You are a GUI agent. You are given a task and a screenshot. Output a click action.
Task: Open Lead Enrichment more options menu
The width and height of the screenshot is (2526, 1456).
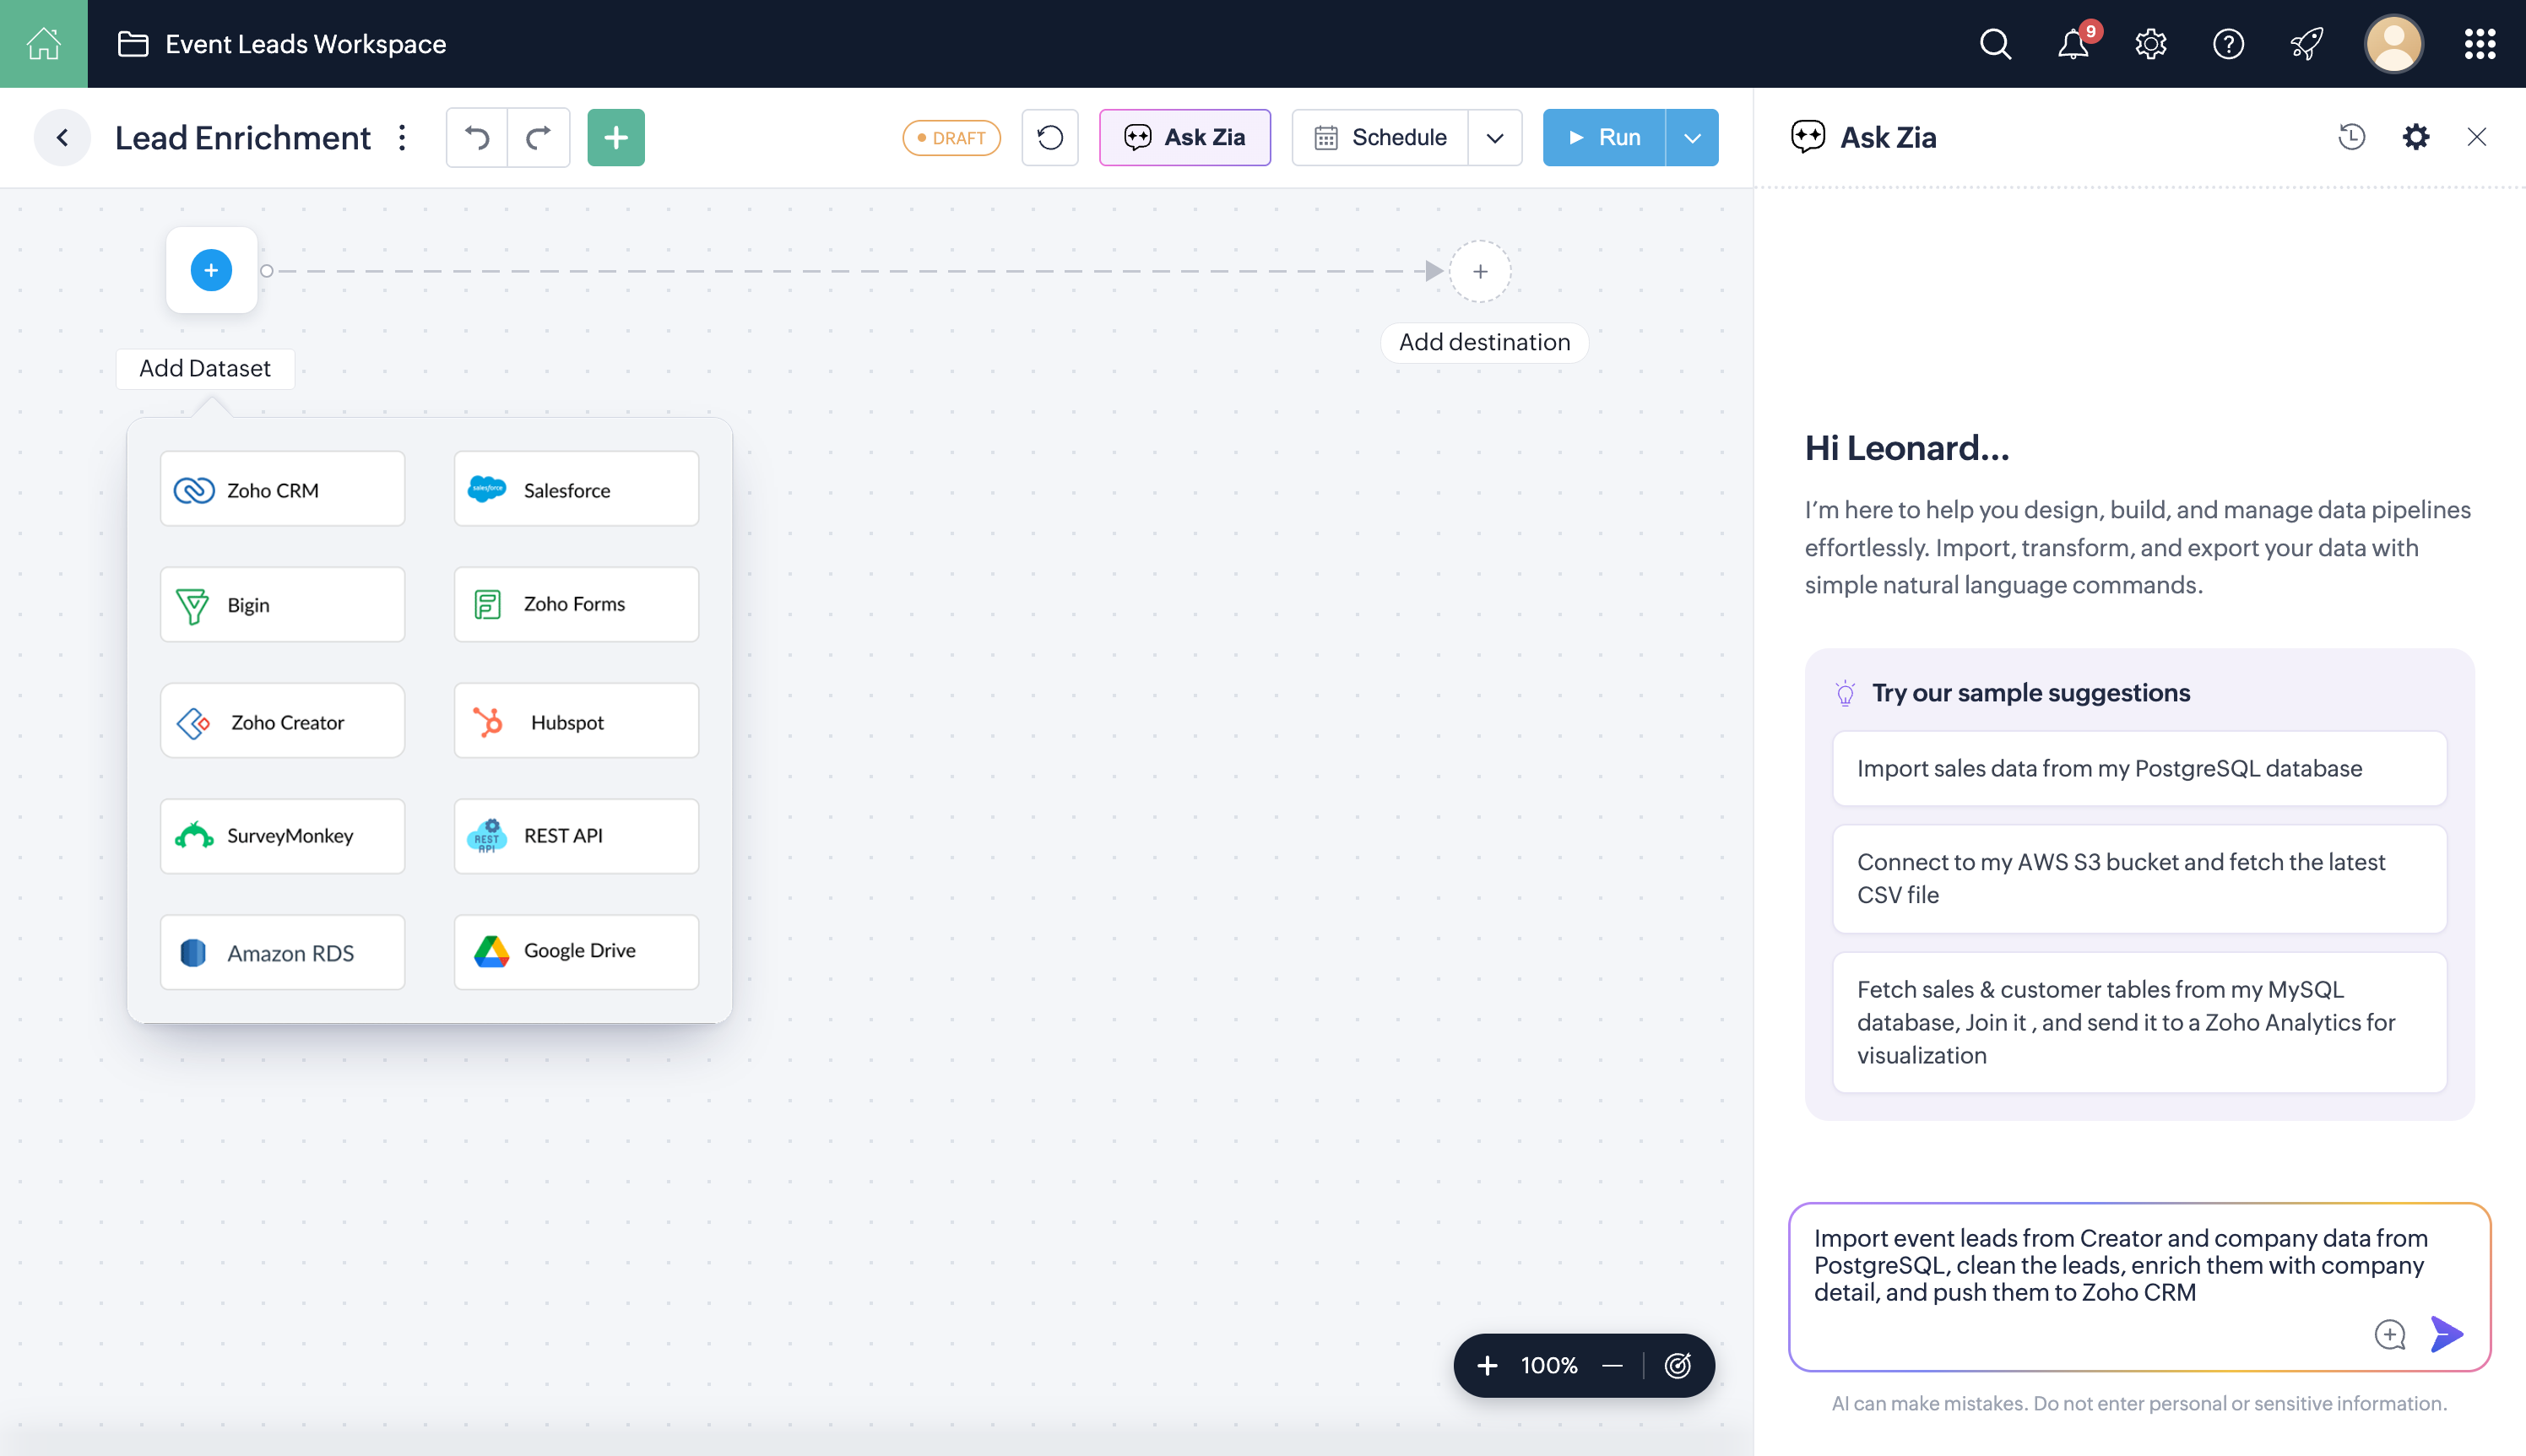click(x=402, y=138)
